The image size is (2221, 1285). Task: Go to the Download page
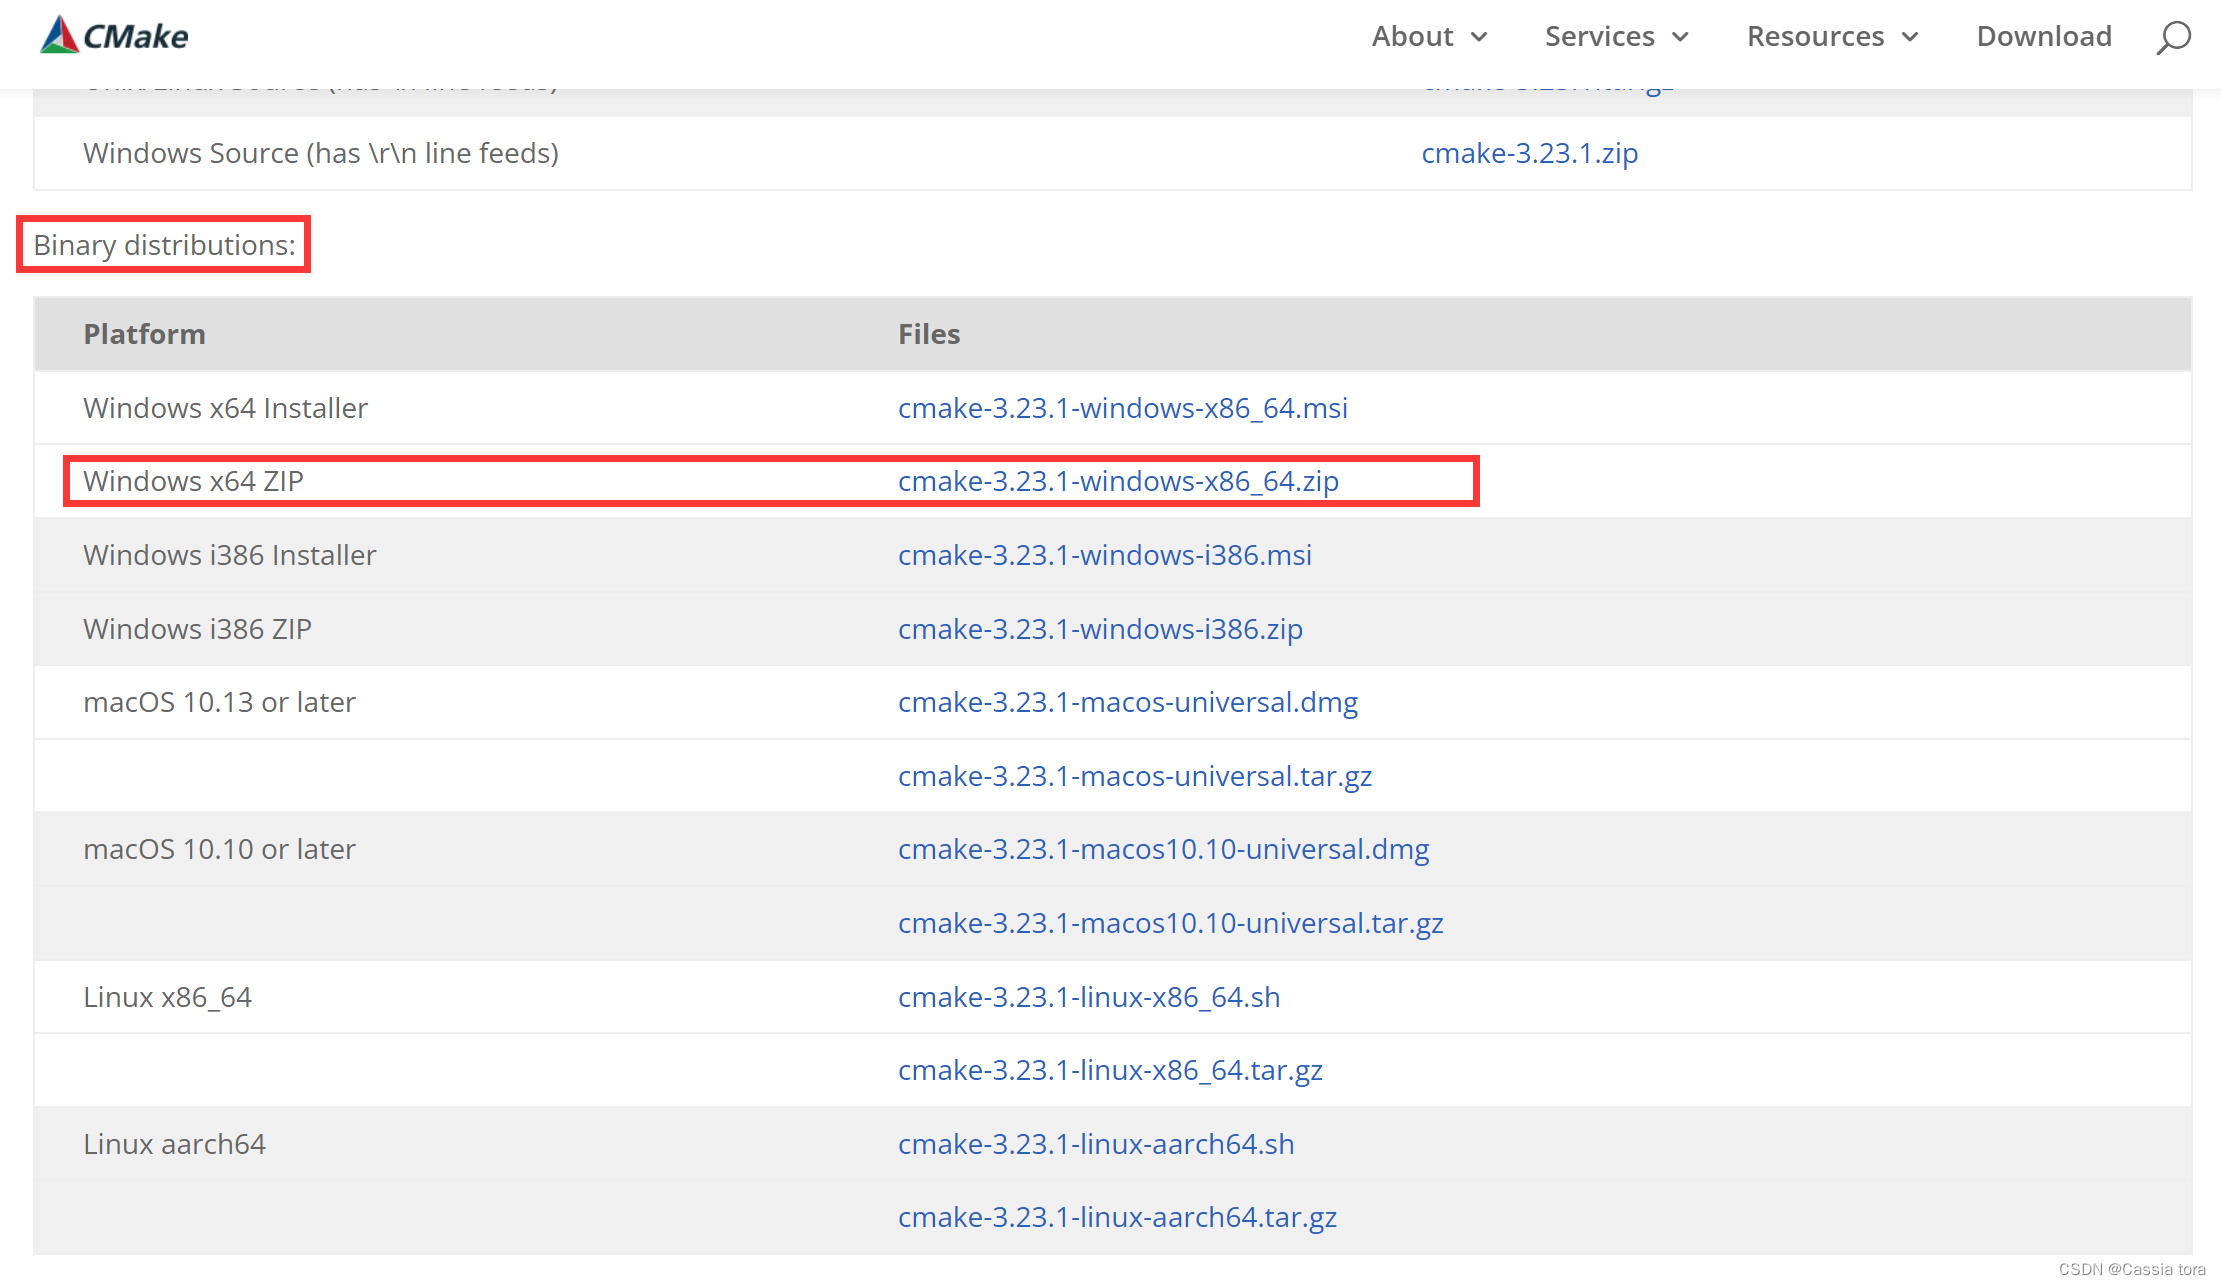click(x=2044, y=37)
